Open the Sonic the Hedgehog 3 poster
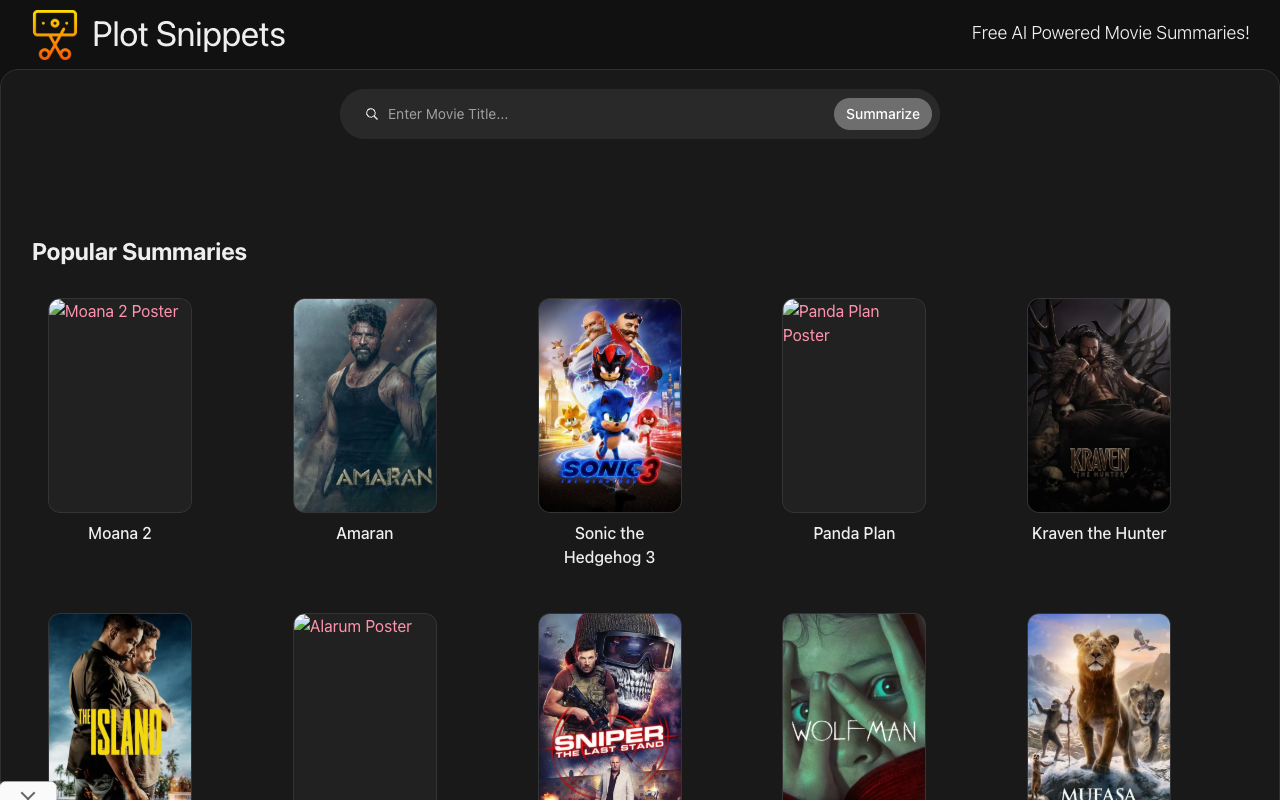 (610, 405)
